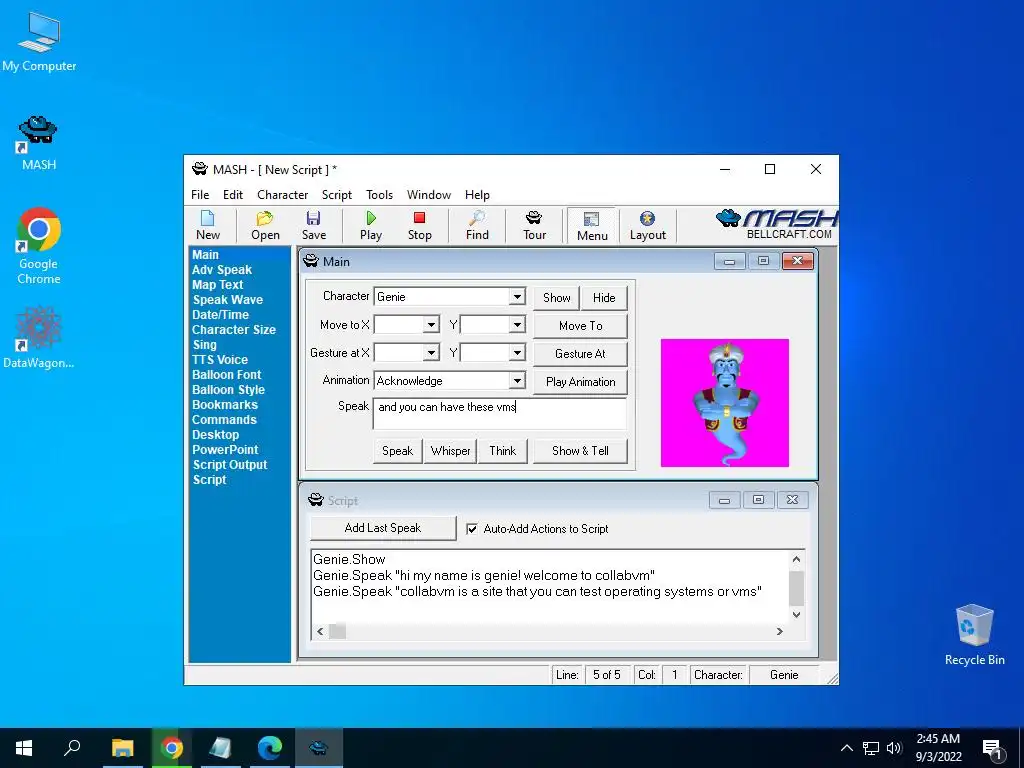
Task: Switch to Chrome in the taskbar
Action: [x=172, y=748]
